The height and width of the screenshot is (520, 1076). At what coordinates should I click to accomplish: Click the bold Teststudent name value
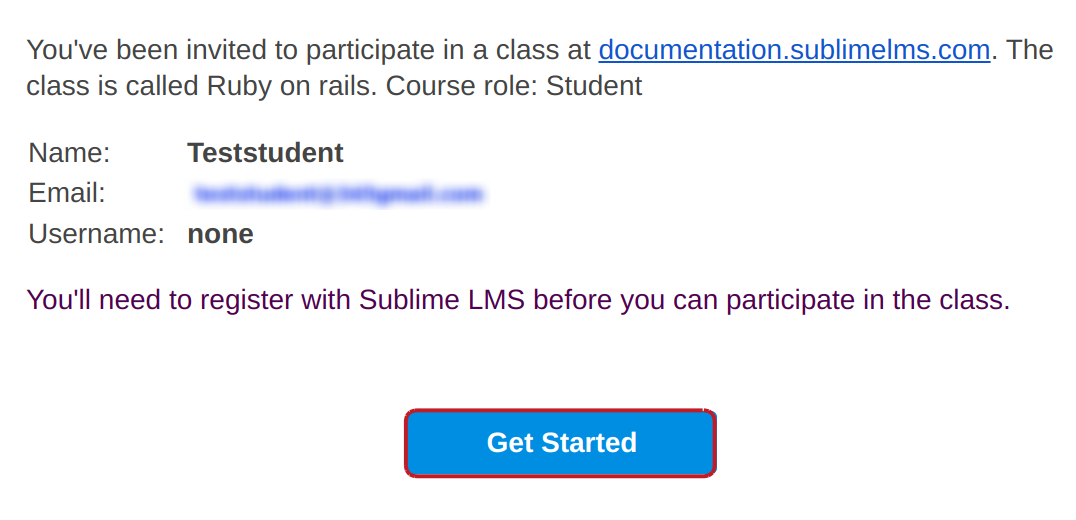(265, 153)
